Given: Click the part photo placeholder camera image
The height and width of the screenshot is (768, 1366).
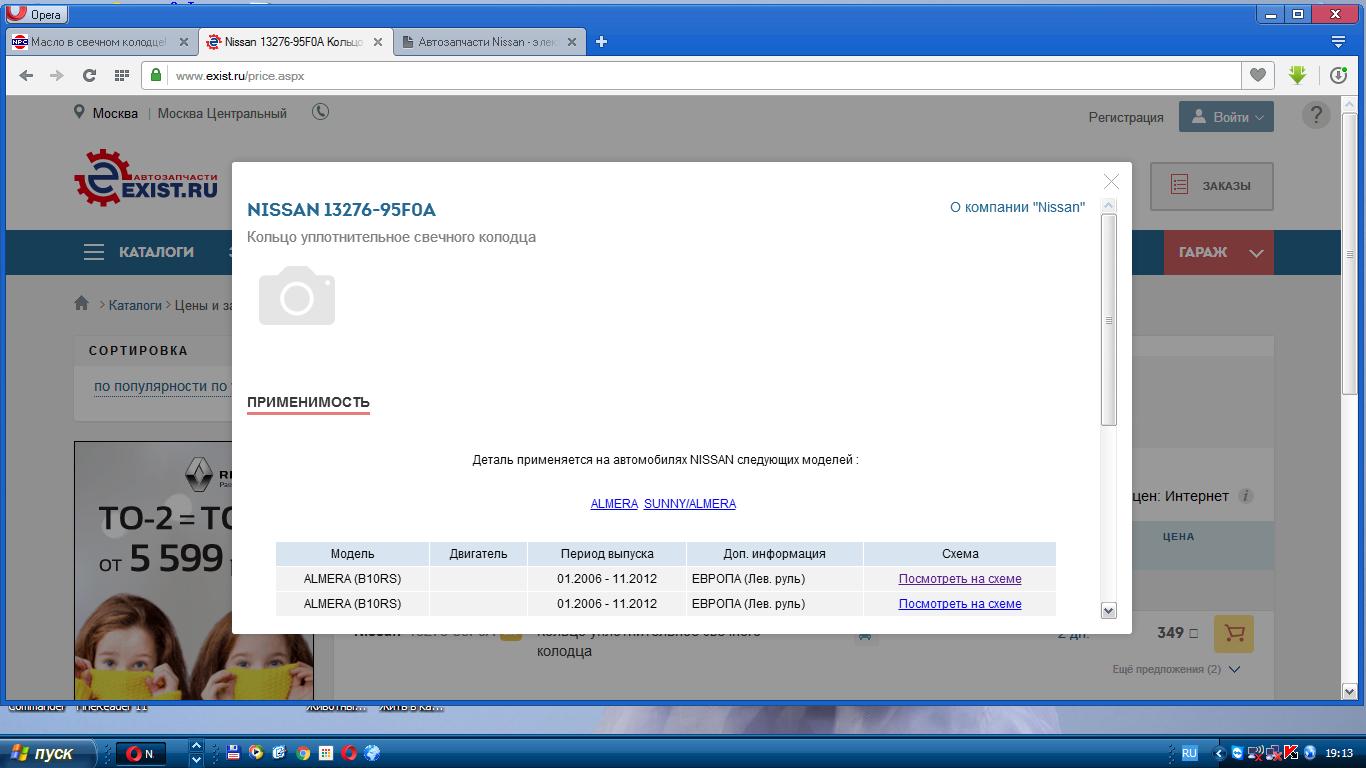Looking at the screenshot, I should (297, 295).
